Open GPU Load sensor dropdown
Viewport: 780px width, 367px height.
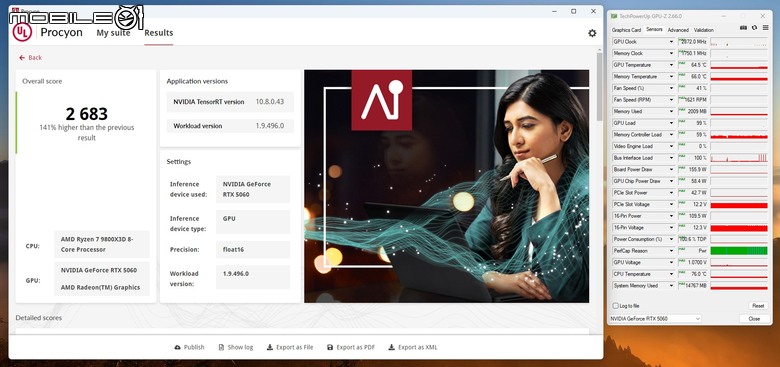672,123
